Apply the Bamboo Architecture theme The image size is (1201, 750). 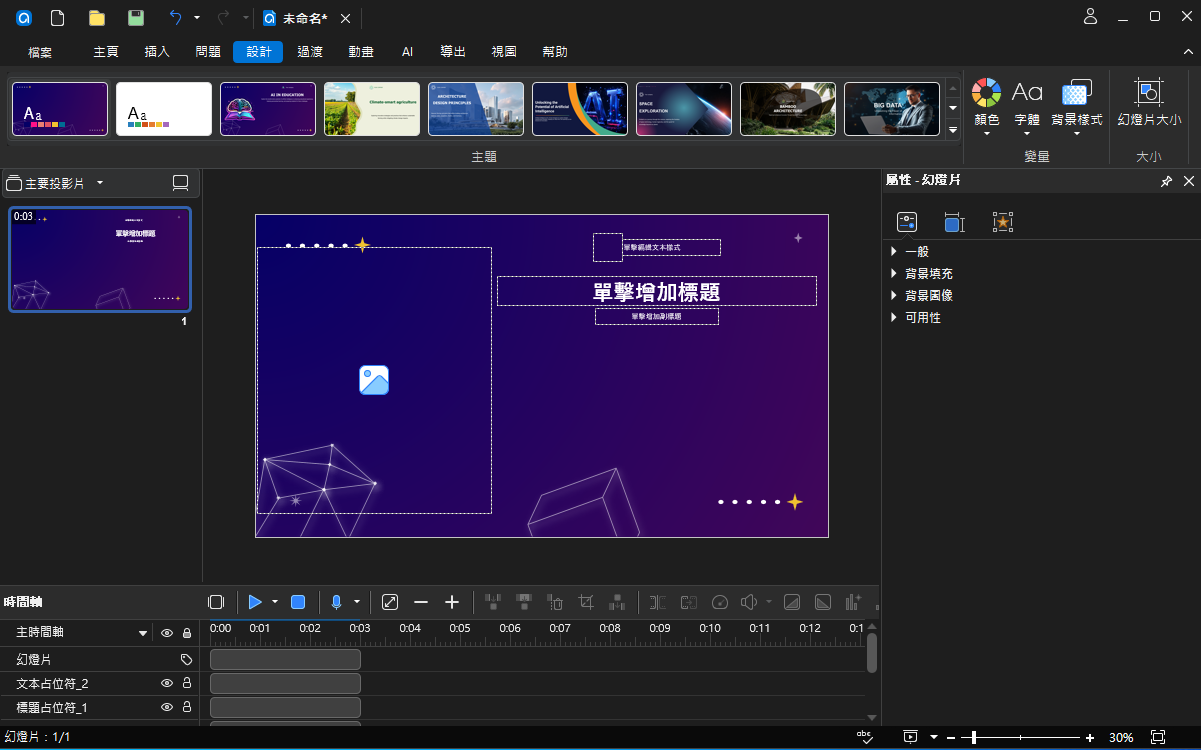(788, 109)
